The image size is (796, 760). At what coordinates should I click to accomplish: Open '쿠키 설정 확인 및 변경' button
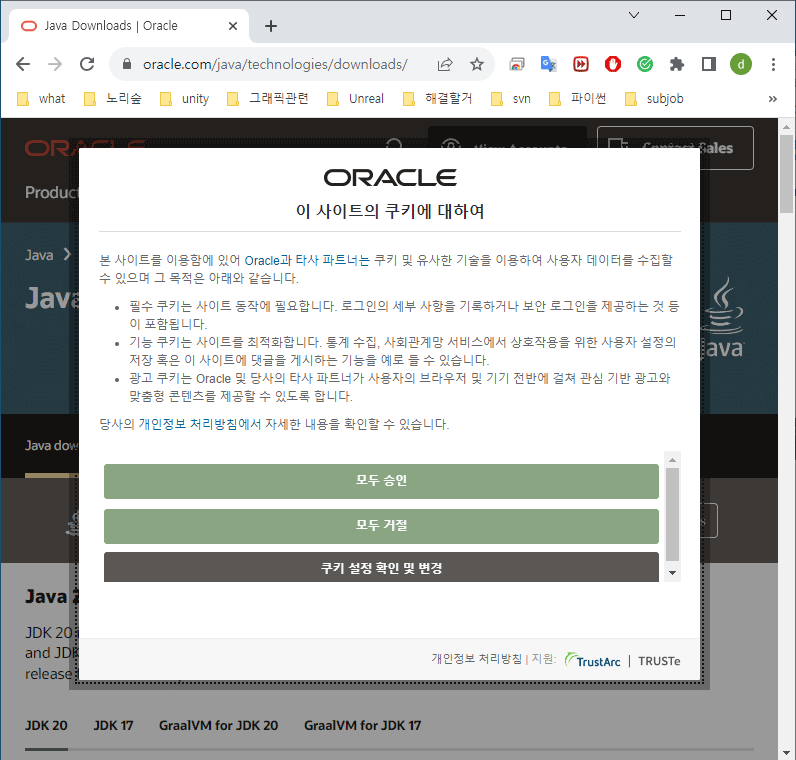pos(381,568)
